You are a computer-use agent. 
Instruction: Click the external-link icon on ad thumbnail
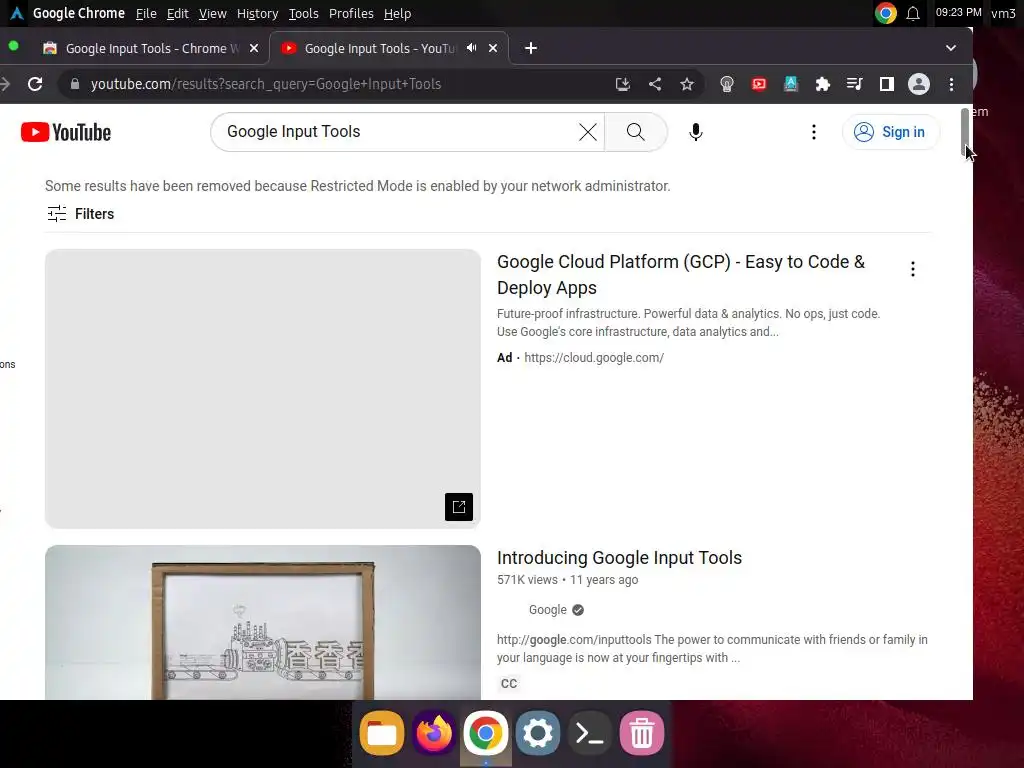coord(458,507)
